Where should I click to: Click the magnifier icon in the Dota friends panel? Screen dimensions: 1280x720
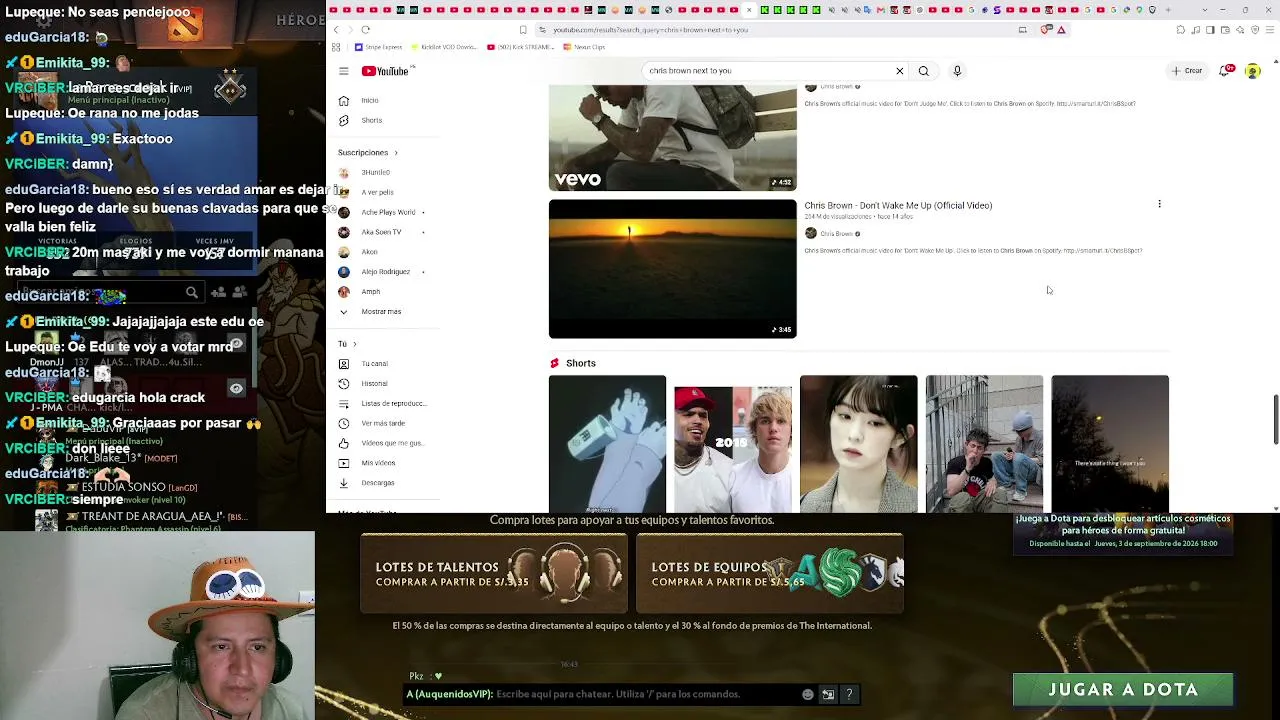(191, 292)
